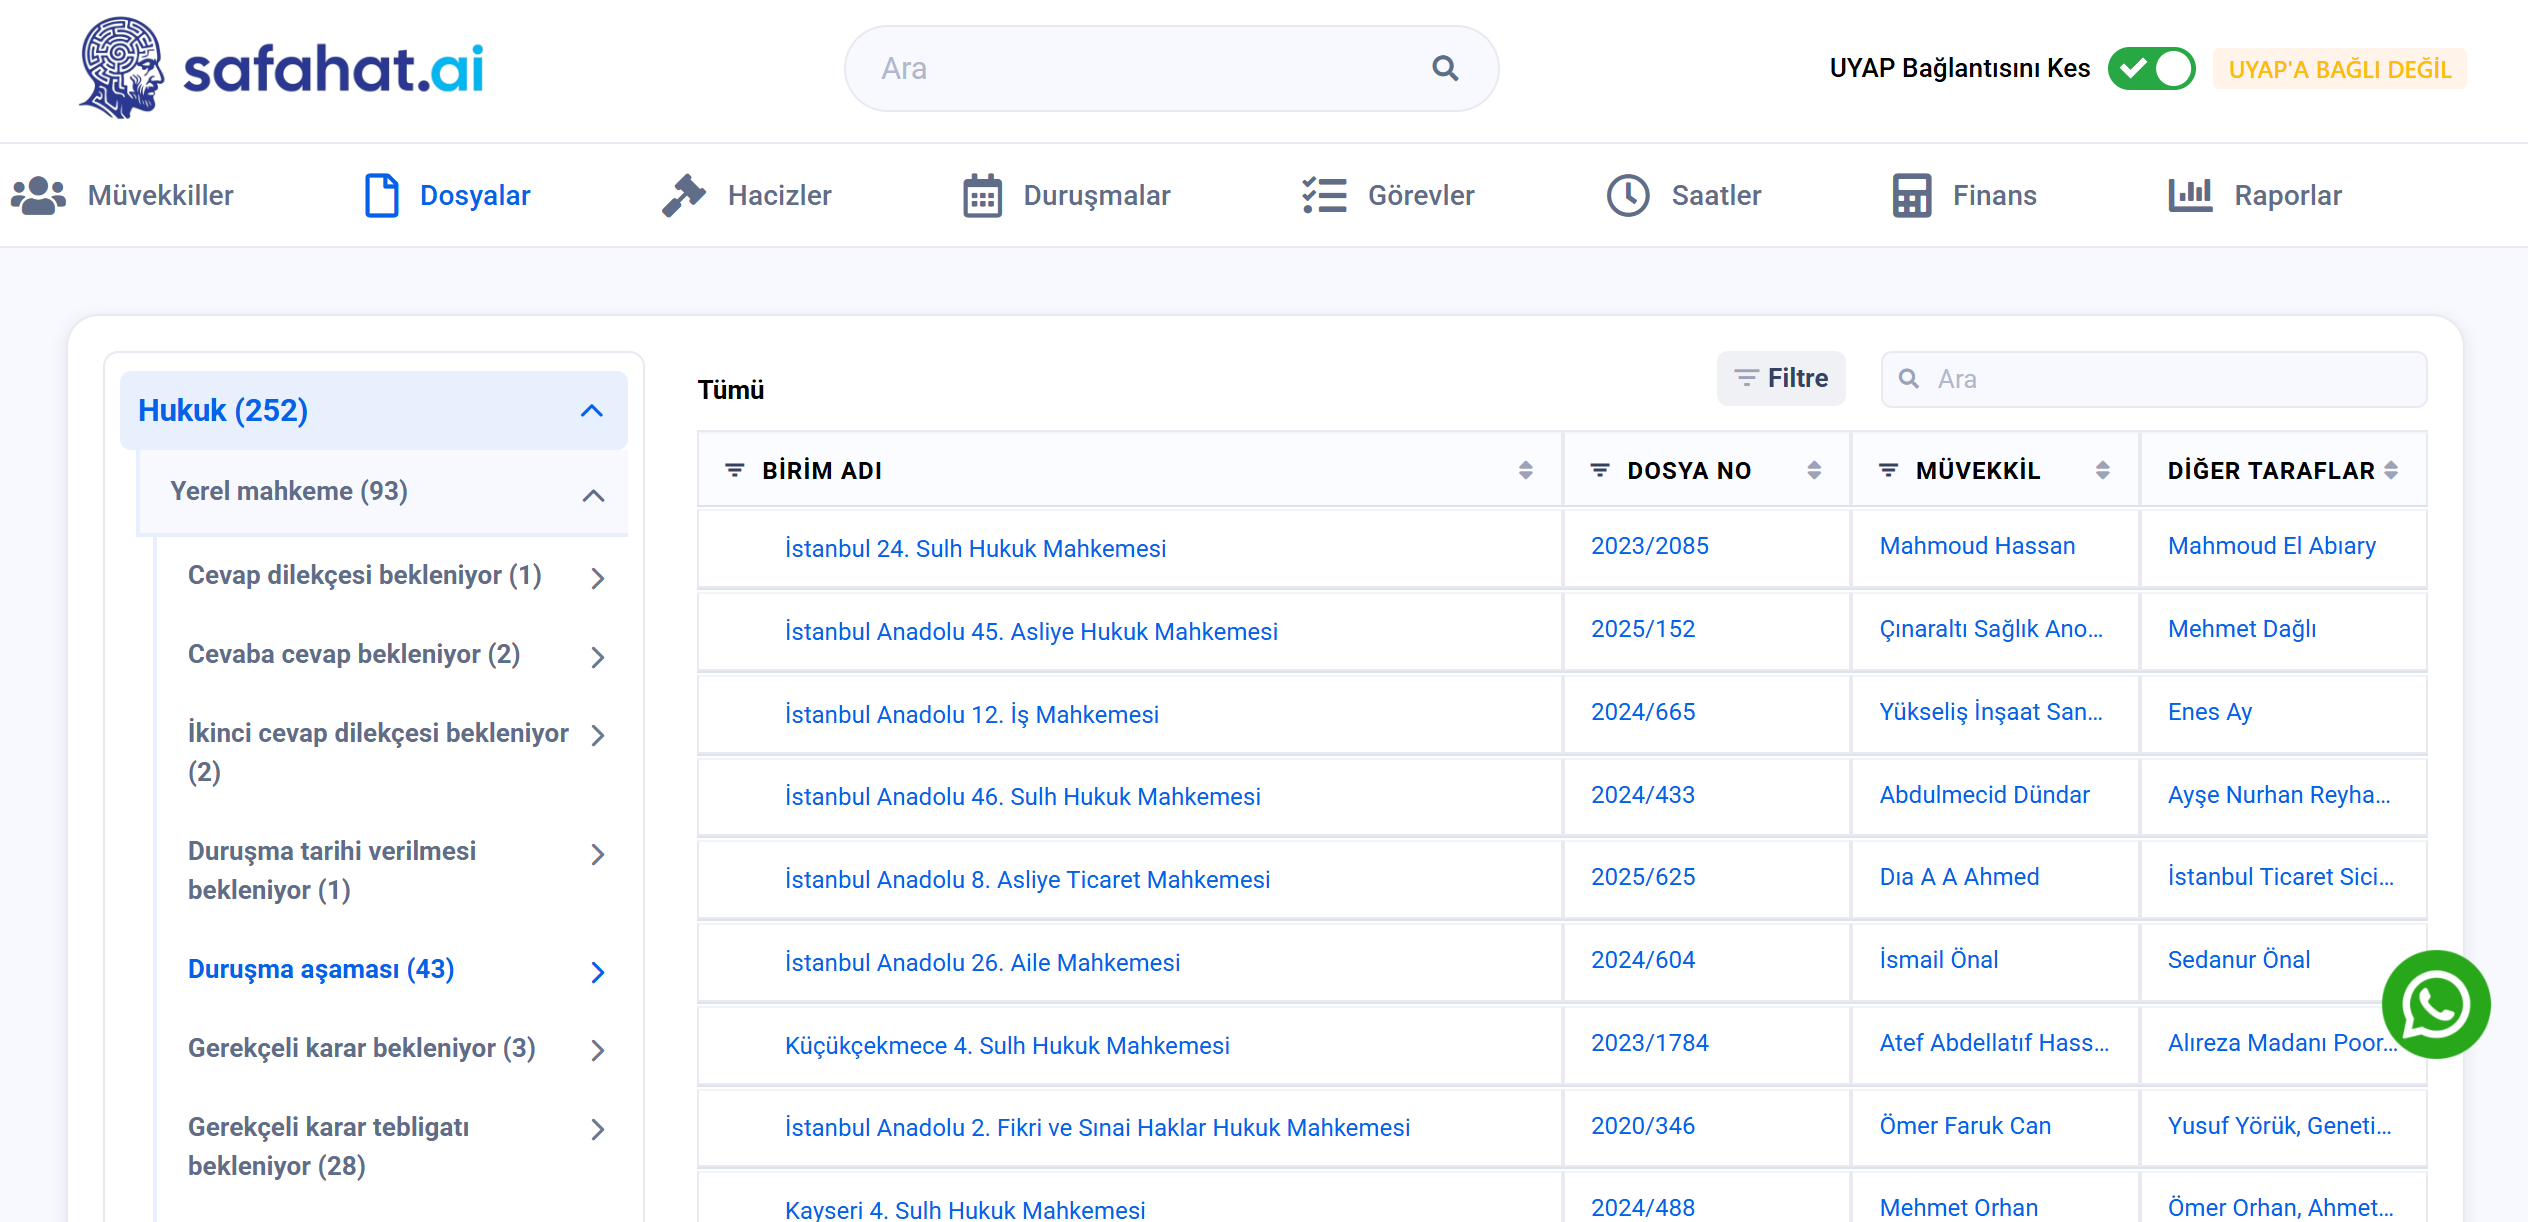This screenshot has width=2528, height=1222.
Task: Click the Haczler gavel icon
Action: (x=684, y=195)
